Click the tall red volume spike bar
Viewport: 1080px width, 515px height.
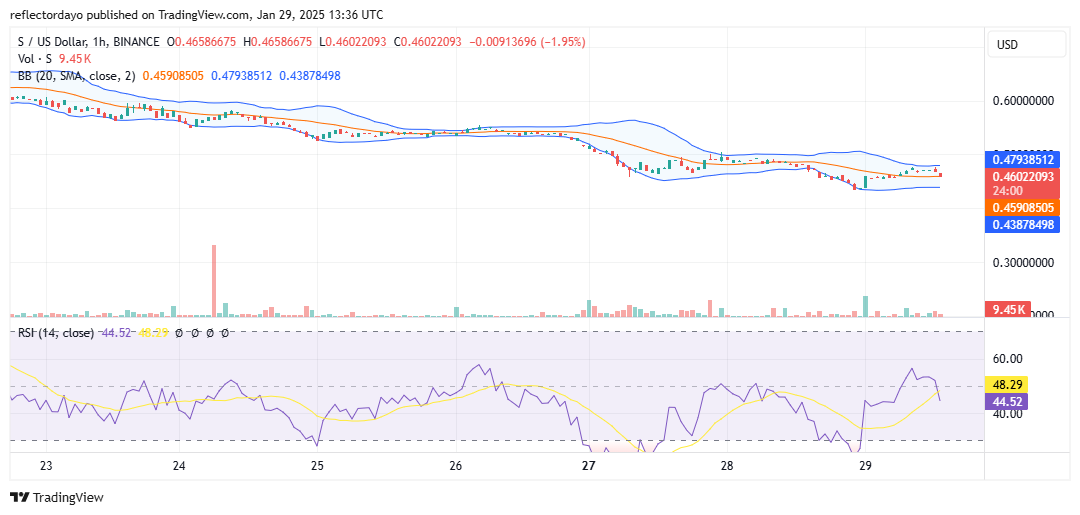214,281
